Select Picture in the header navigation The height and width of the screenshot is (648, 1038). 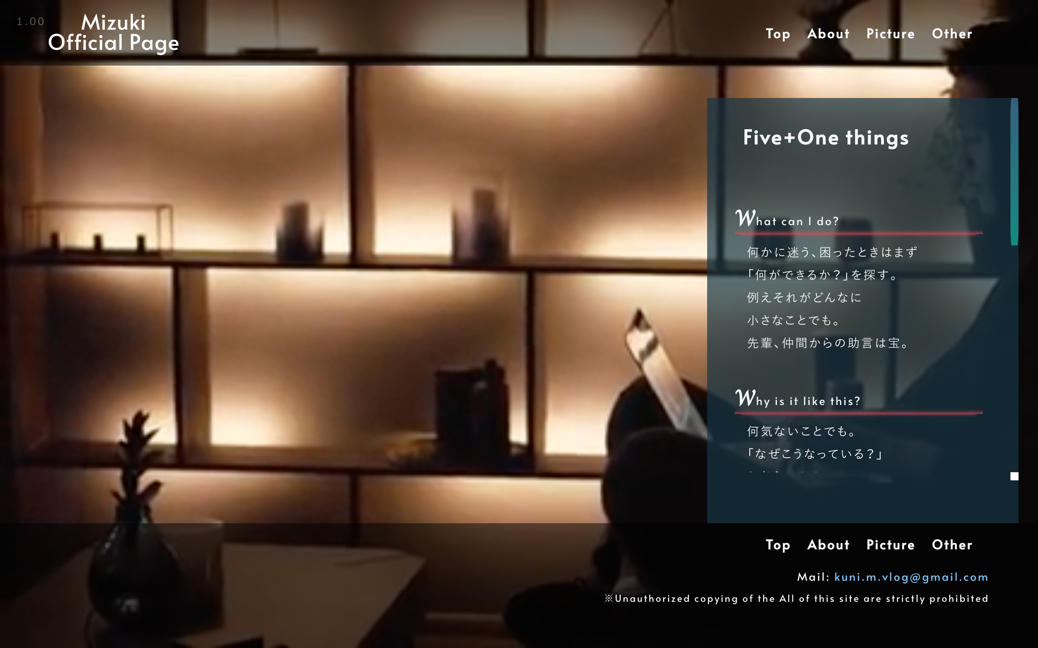click(890, 34)
